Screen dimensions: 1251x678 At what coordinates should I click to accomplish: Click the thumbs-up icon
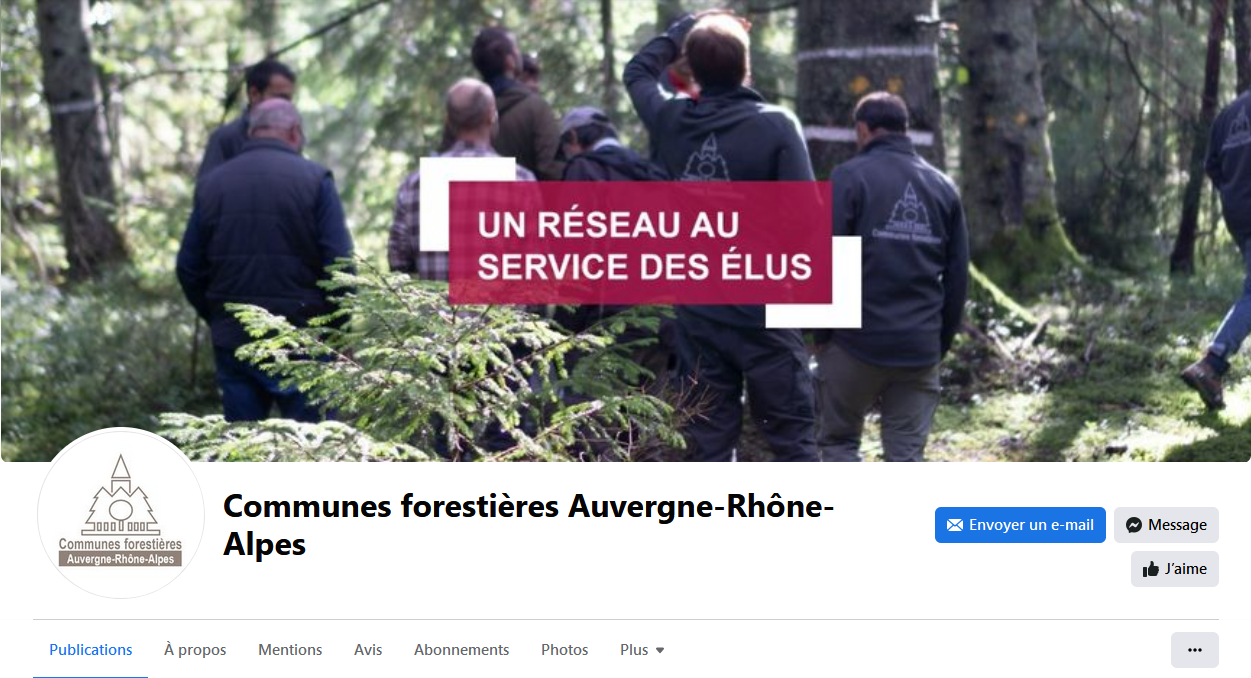(x=1151, y=569)
